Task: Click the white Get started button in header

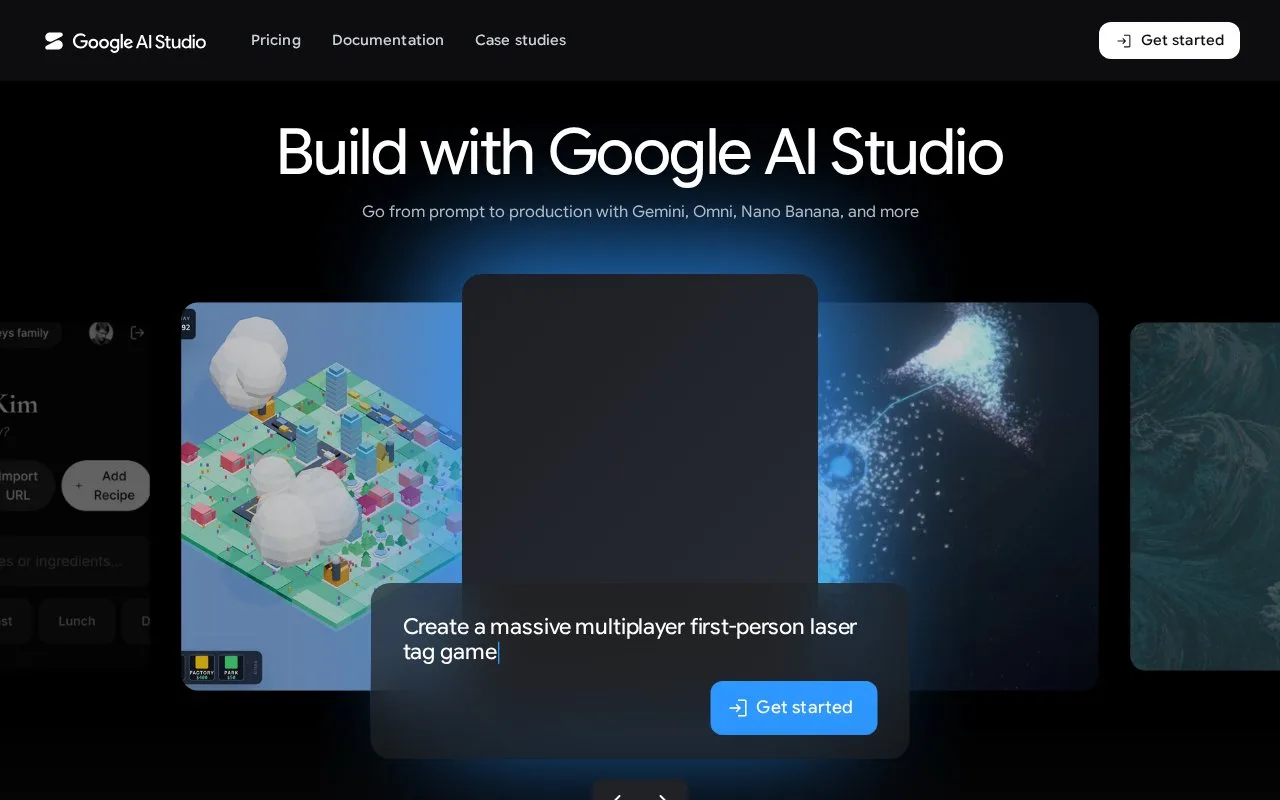Action: pos(1169,40)
